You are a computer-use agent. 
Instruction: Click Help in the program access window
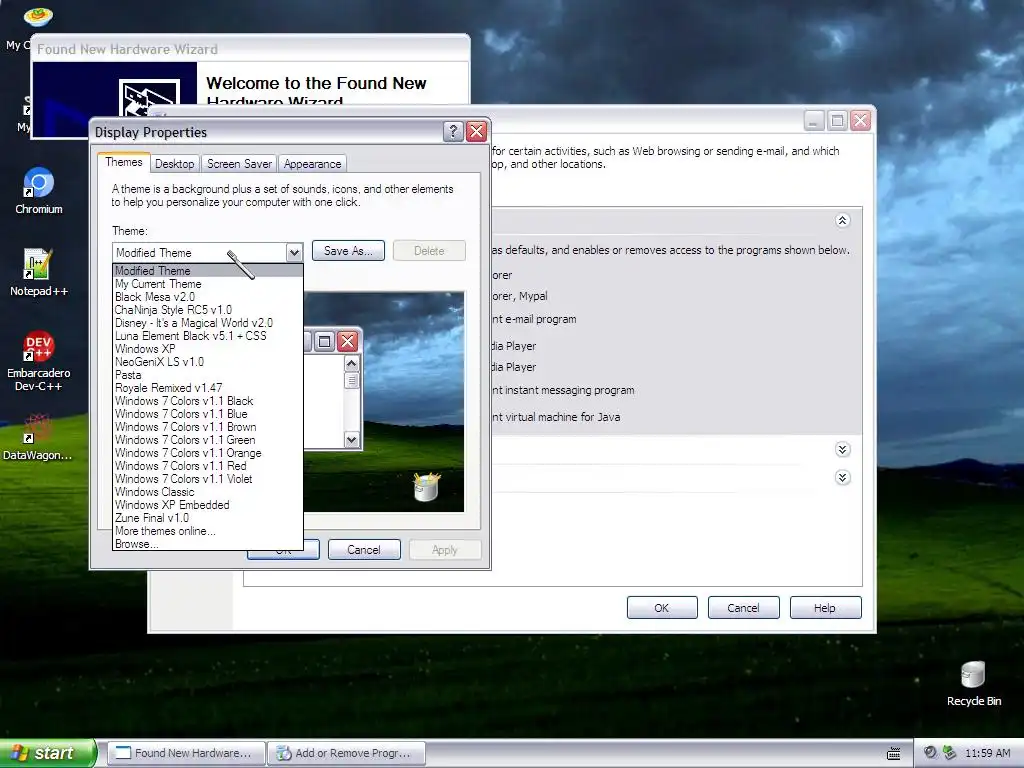[x=825, y=607]
